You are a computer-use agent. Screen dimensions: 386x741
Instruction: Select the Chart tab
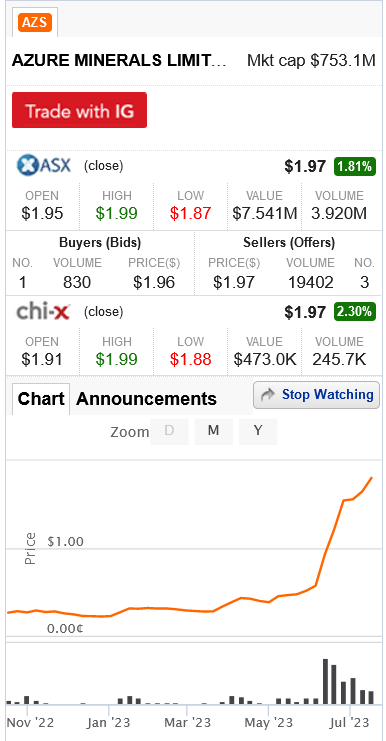(41, 399)
